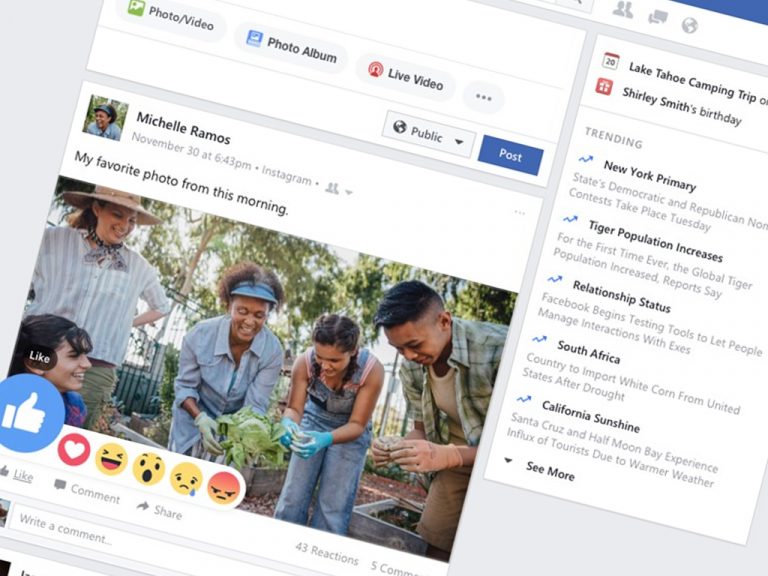This screenshot has height=576, width=768.
Task: Click the Instagram source link
Action: coord(287,175)
